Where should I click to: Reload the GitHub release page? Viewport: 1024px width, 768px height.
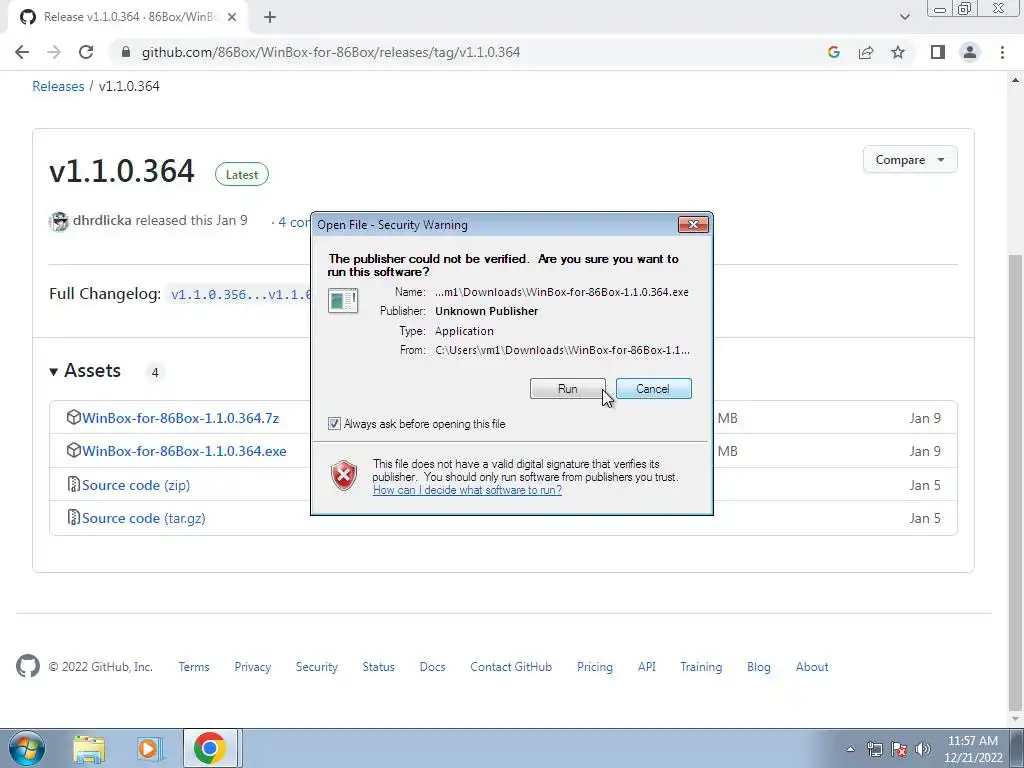pos(86,52)
